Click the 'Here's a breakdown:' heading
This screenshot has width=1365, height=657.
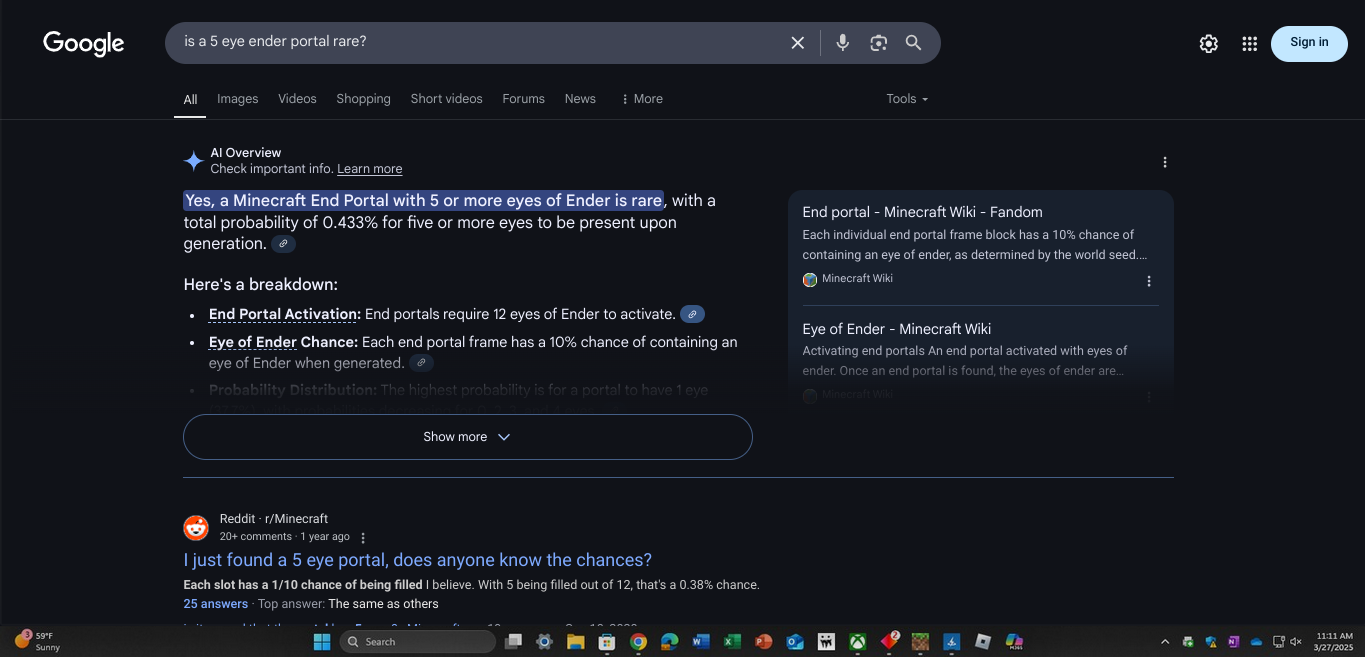pos(260,285)
